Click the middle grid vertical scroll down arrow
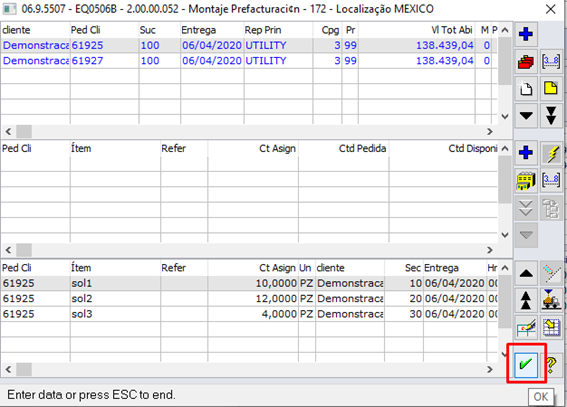Viewport: 567px width, 407px height. tap(505, 235)
